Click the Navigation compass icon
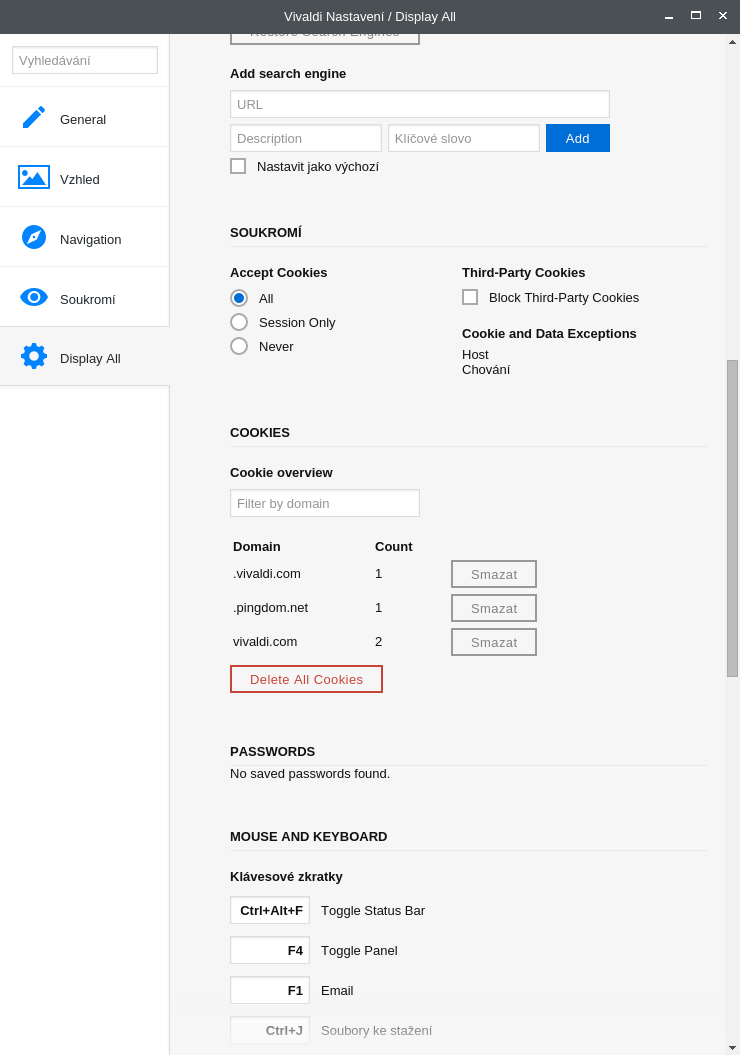 (34, 237)
